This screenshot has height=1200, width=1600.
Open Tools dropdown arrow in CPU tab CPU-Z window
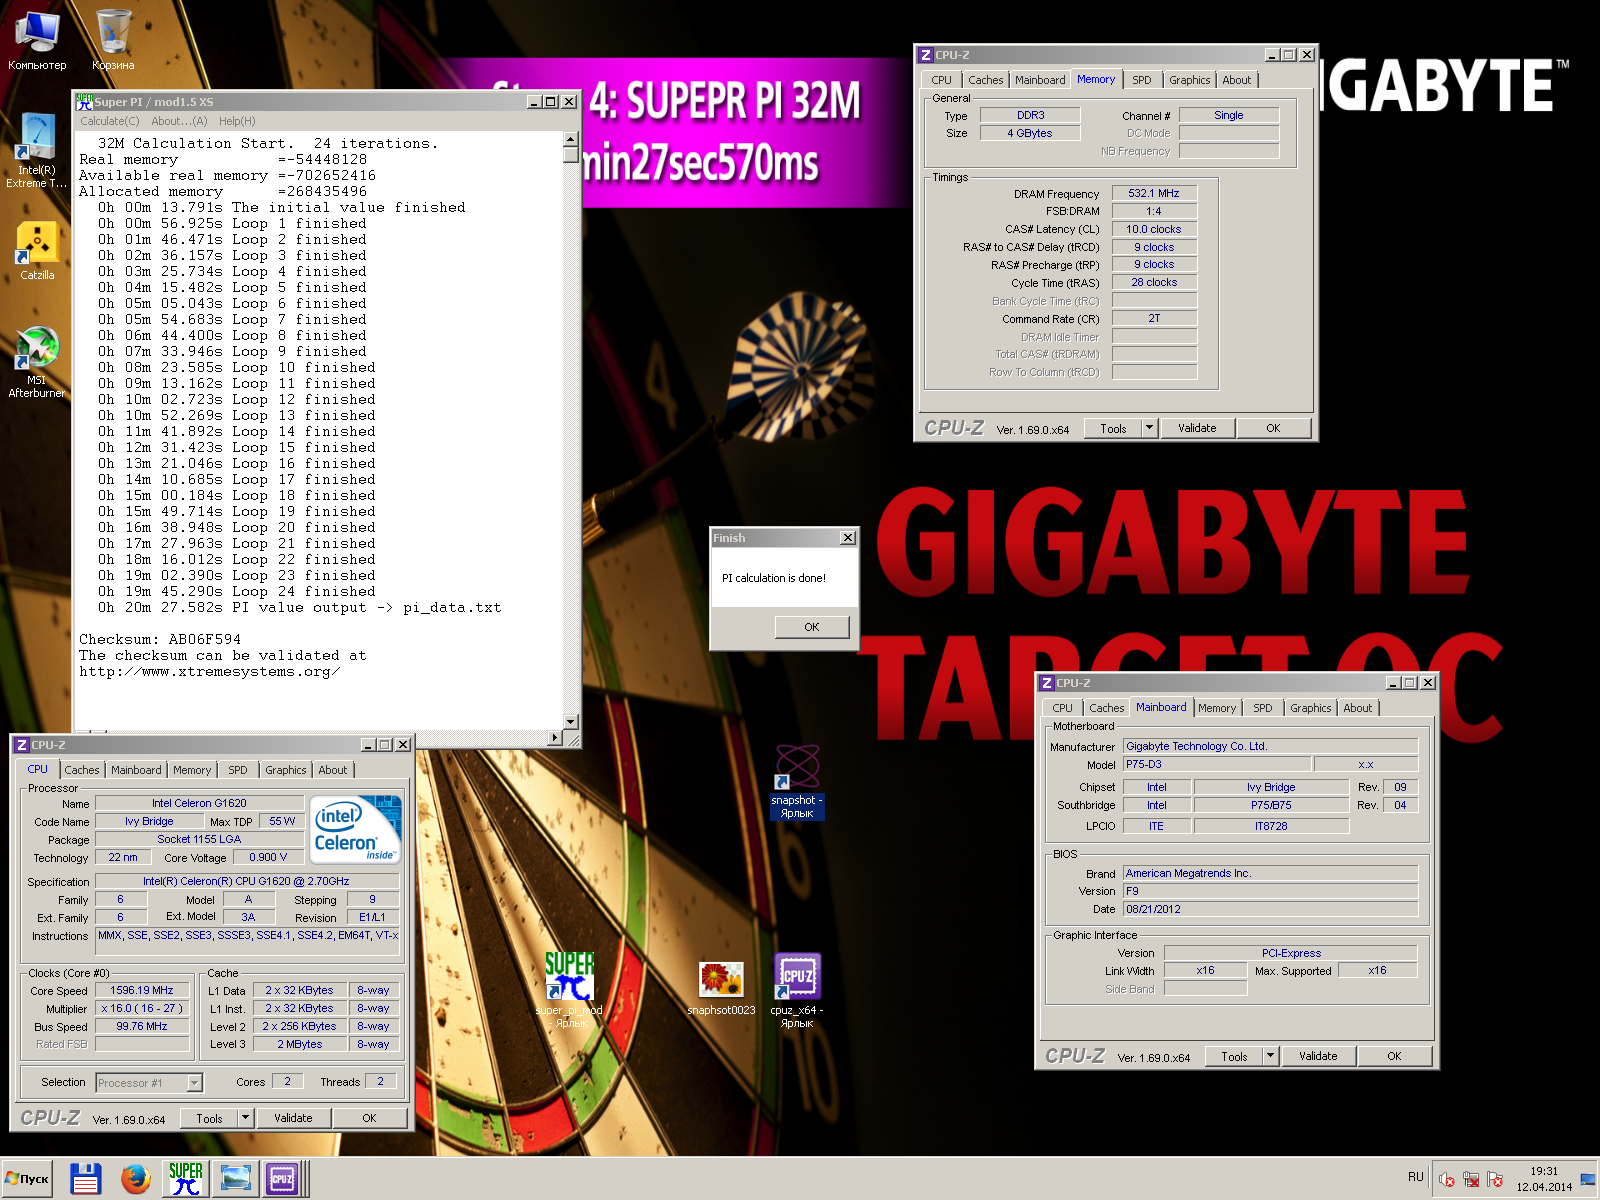pos(245,1118)
